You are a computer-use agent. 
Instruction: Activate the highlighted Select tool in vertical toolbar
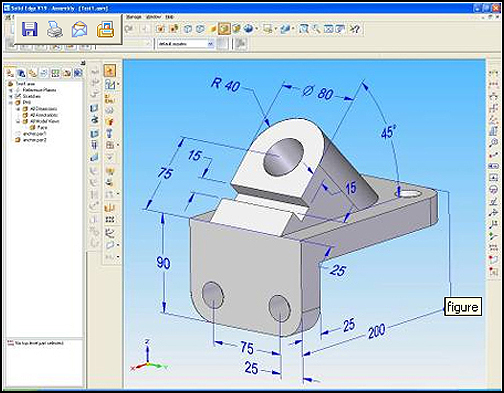[110, 71]
